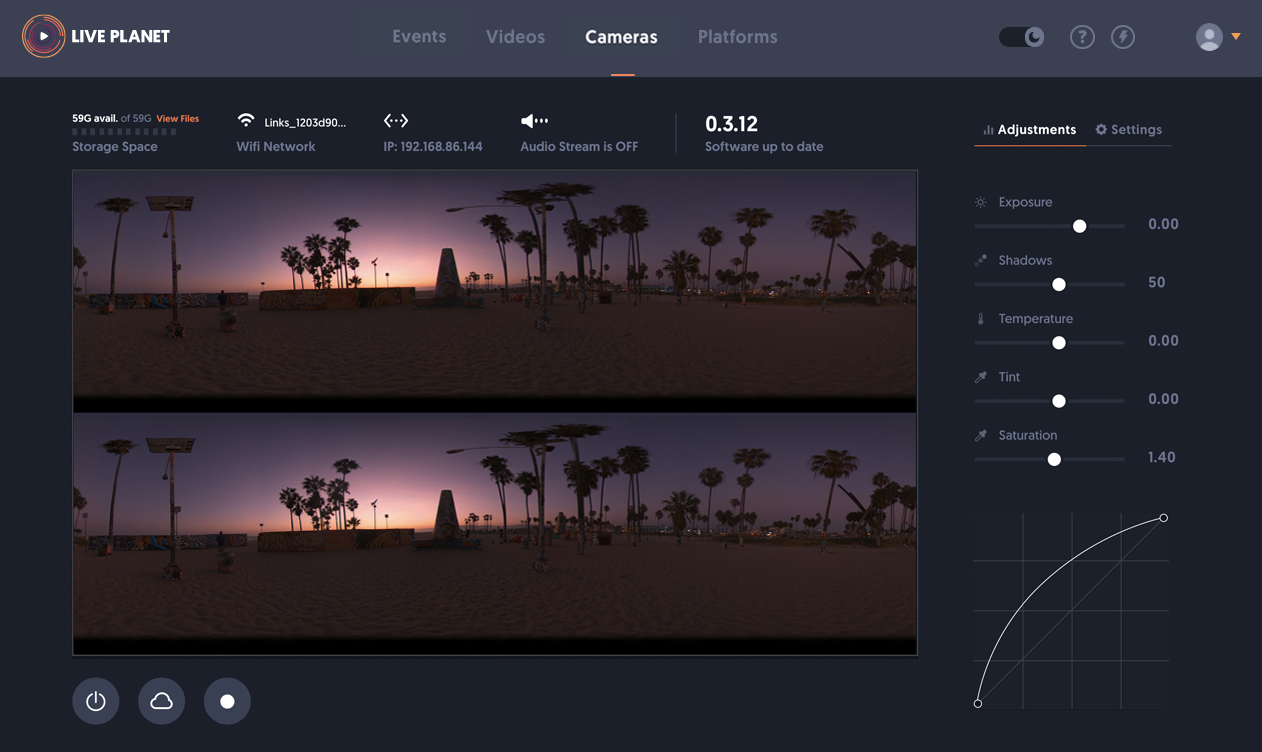
Task: Go to the Platforms tab
Action: click(x=737, y=37)
